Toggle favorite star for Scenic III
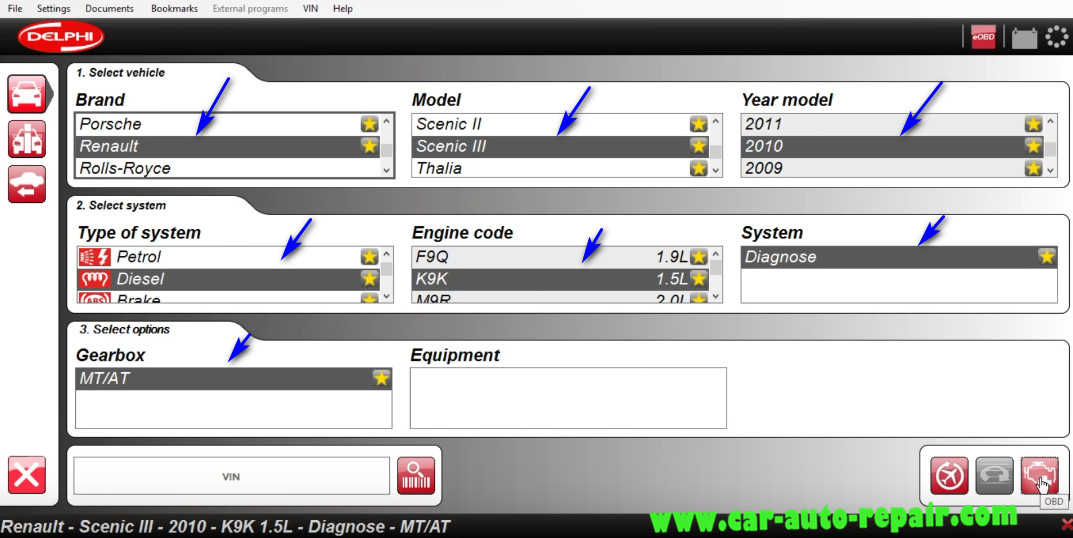The width and height of the screenshot is (1073, 538). pyautogui.click(x=698, y=146)
